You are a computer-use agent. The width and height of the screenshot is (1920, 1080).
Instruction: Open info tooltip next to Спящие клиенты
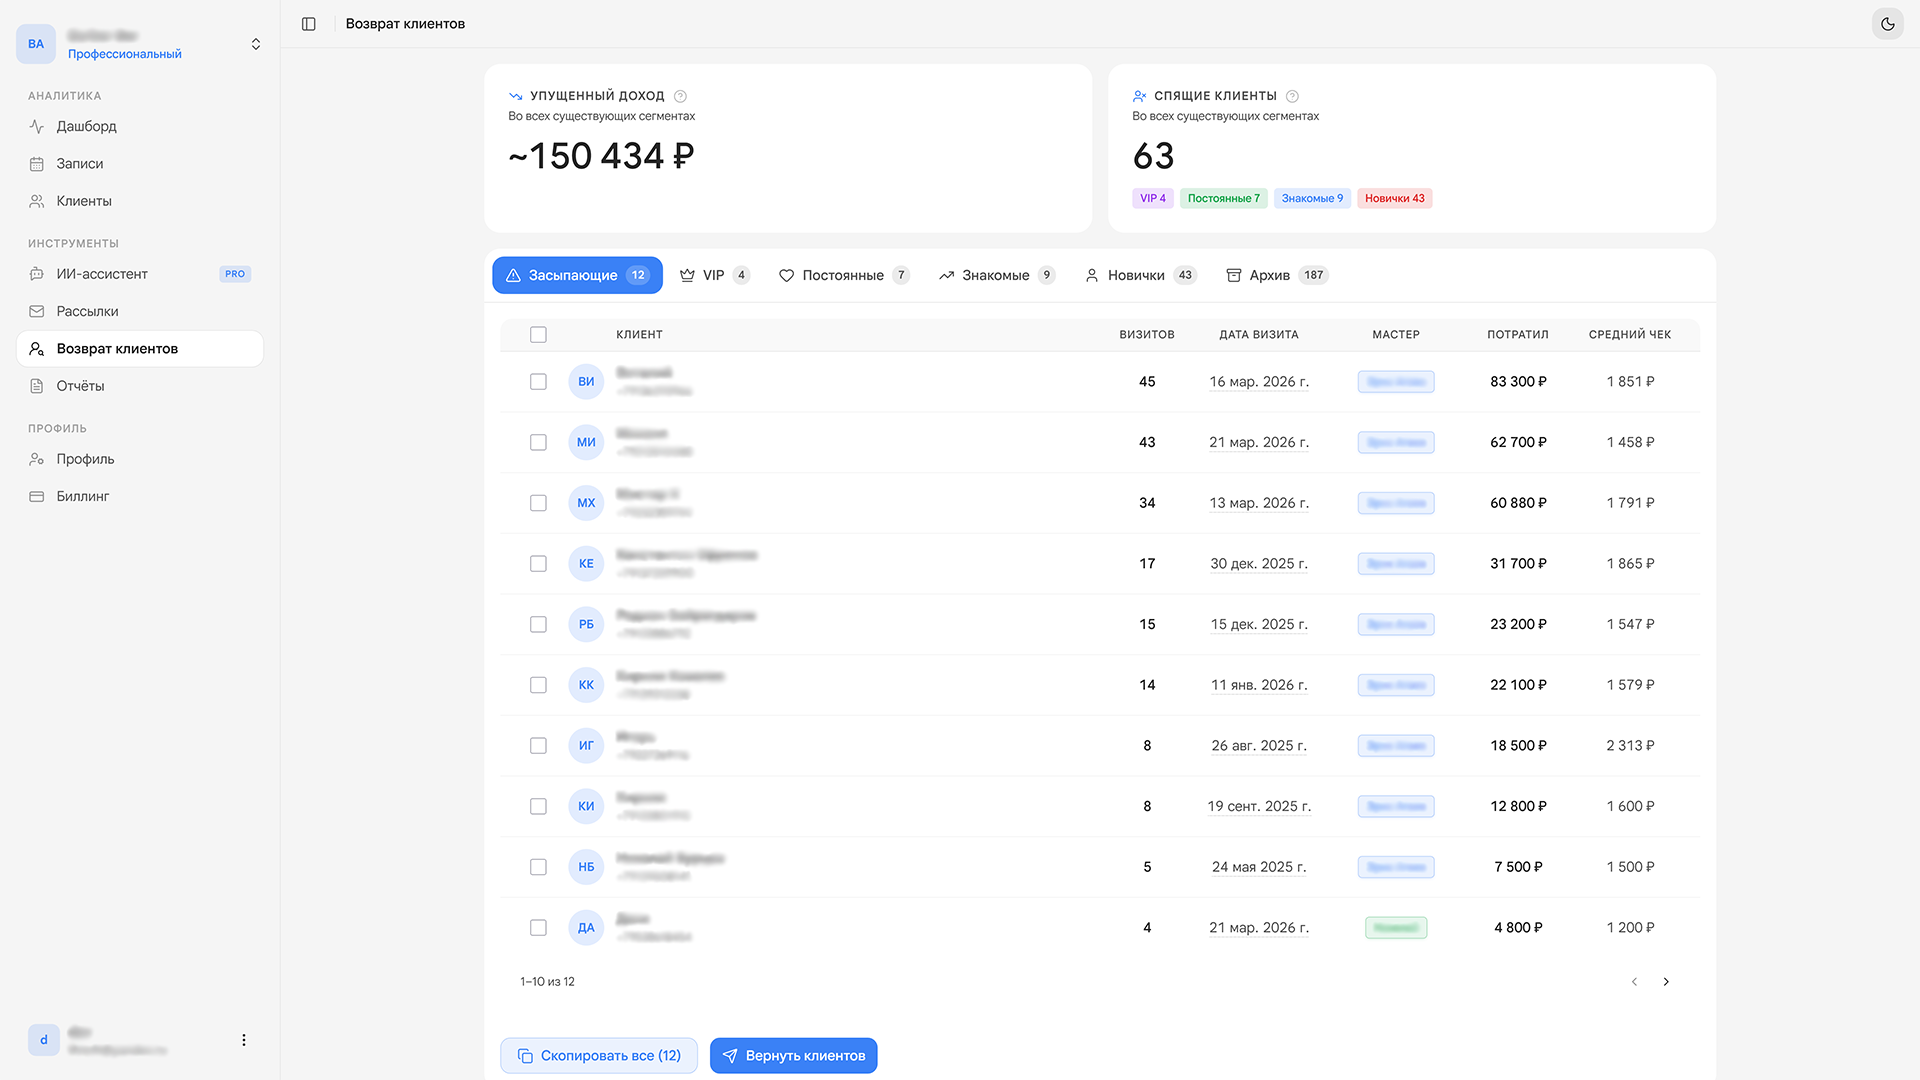click(x=1292, y=96)
